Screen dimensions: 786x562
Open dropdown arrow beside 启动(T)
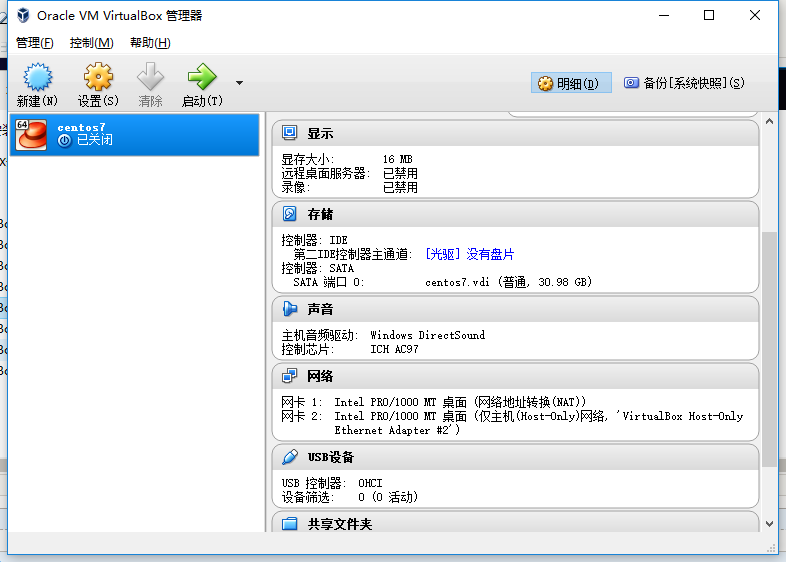[240, 83]
